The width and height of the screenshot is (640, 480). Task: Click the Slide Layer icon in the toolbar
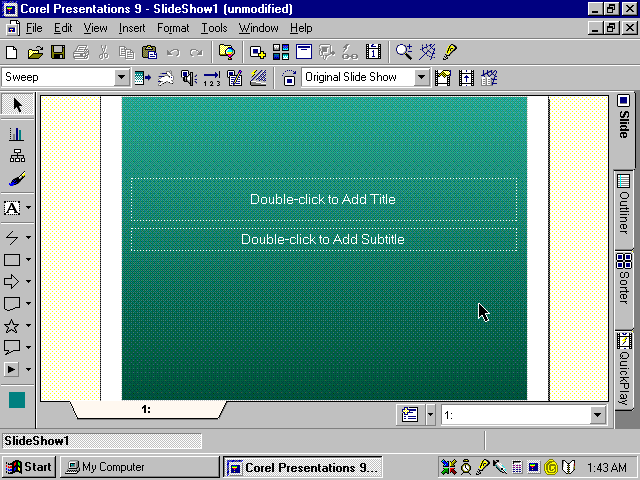pyautogui.click(x=304, y=52)
